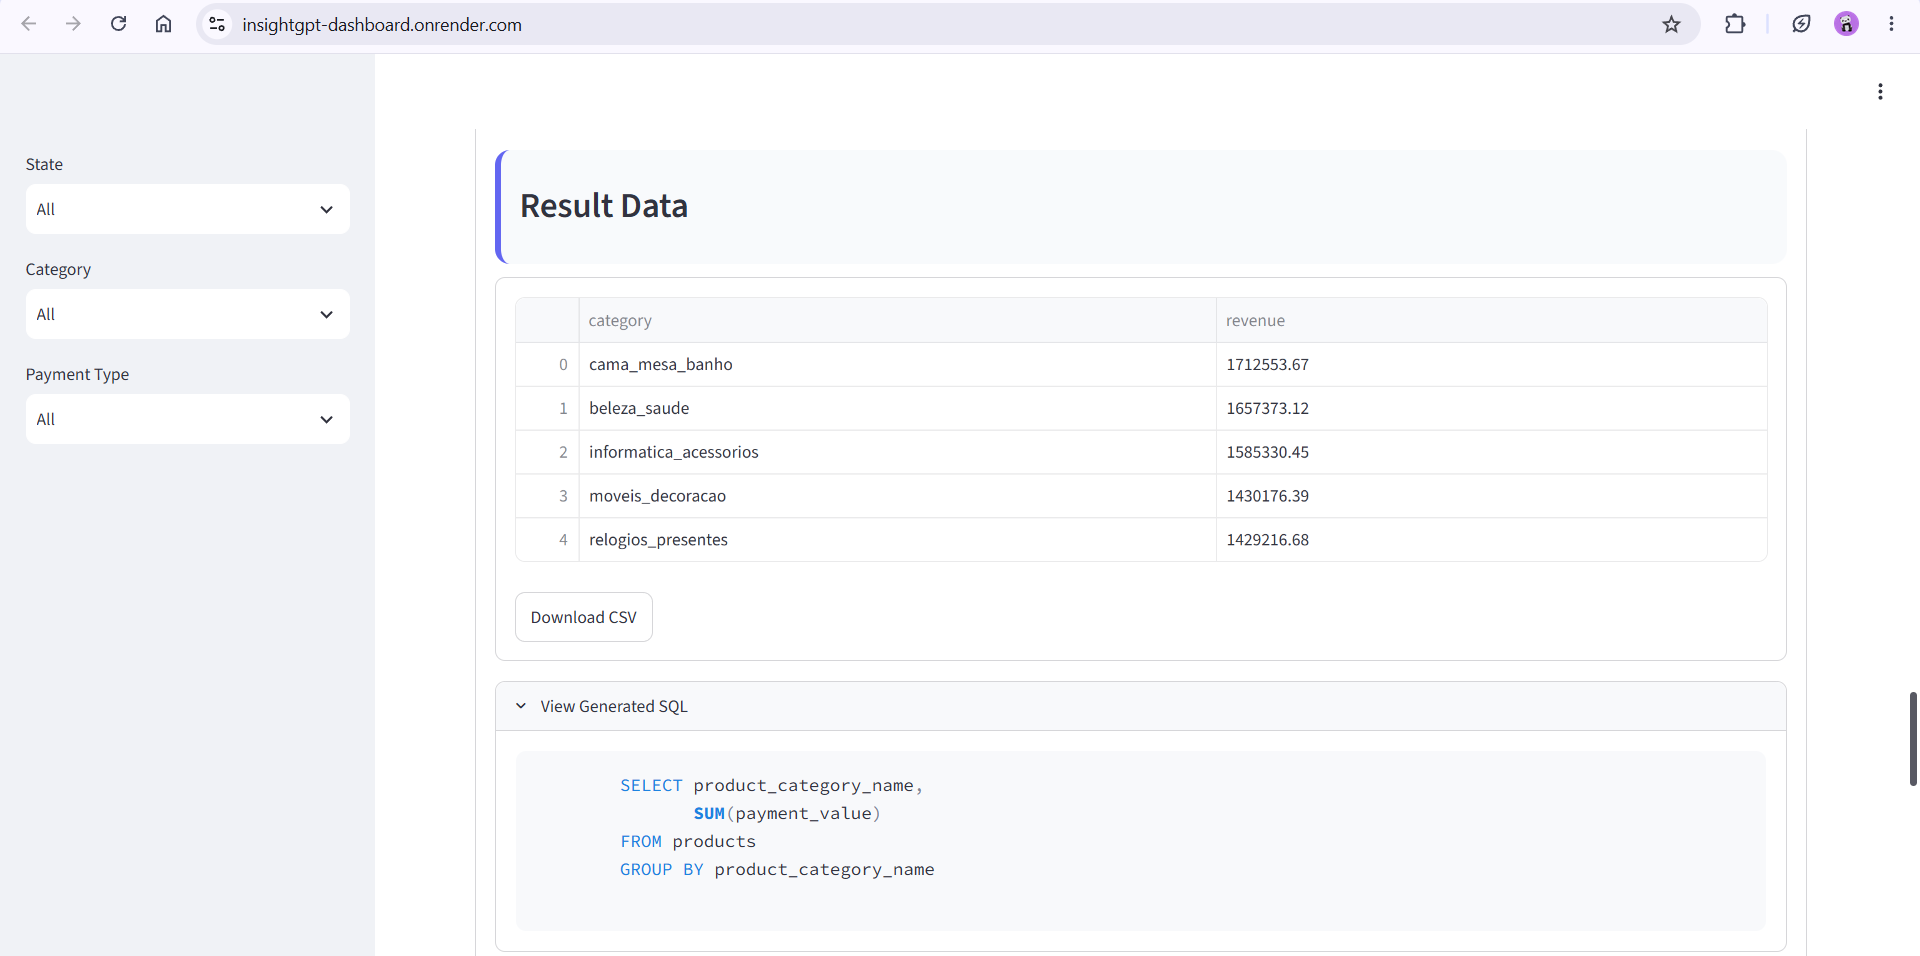Click revenue value 1429216.68
Viewport: 1920px width, 956px height.
click(x=1491, y=540)
